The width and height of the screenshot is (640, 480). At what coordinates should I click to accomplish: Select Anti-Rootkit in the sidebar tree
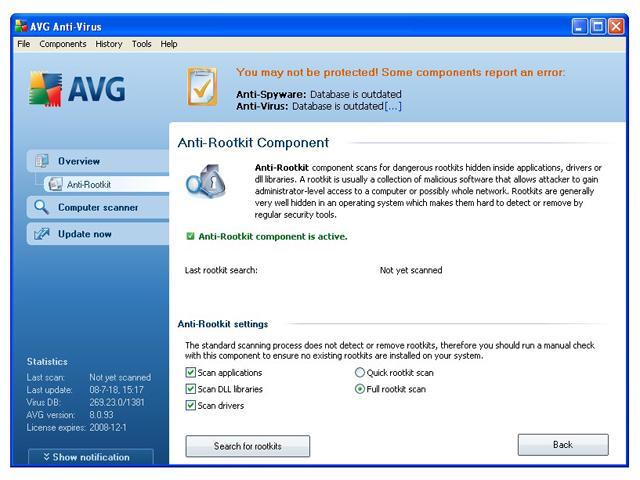click(x=107, y=184)
